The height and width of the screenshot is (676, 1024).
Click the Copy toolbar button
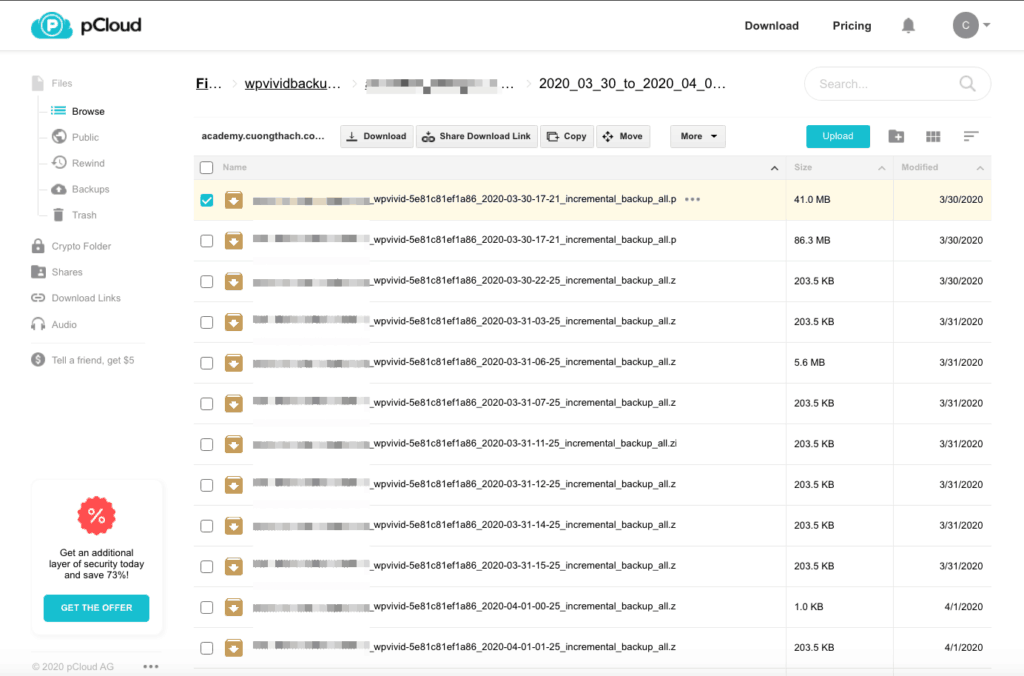[x=567, y=136]
